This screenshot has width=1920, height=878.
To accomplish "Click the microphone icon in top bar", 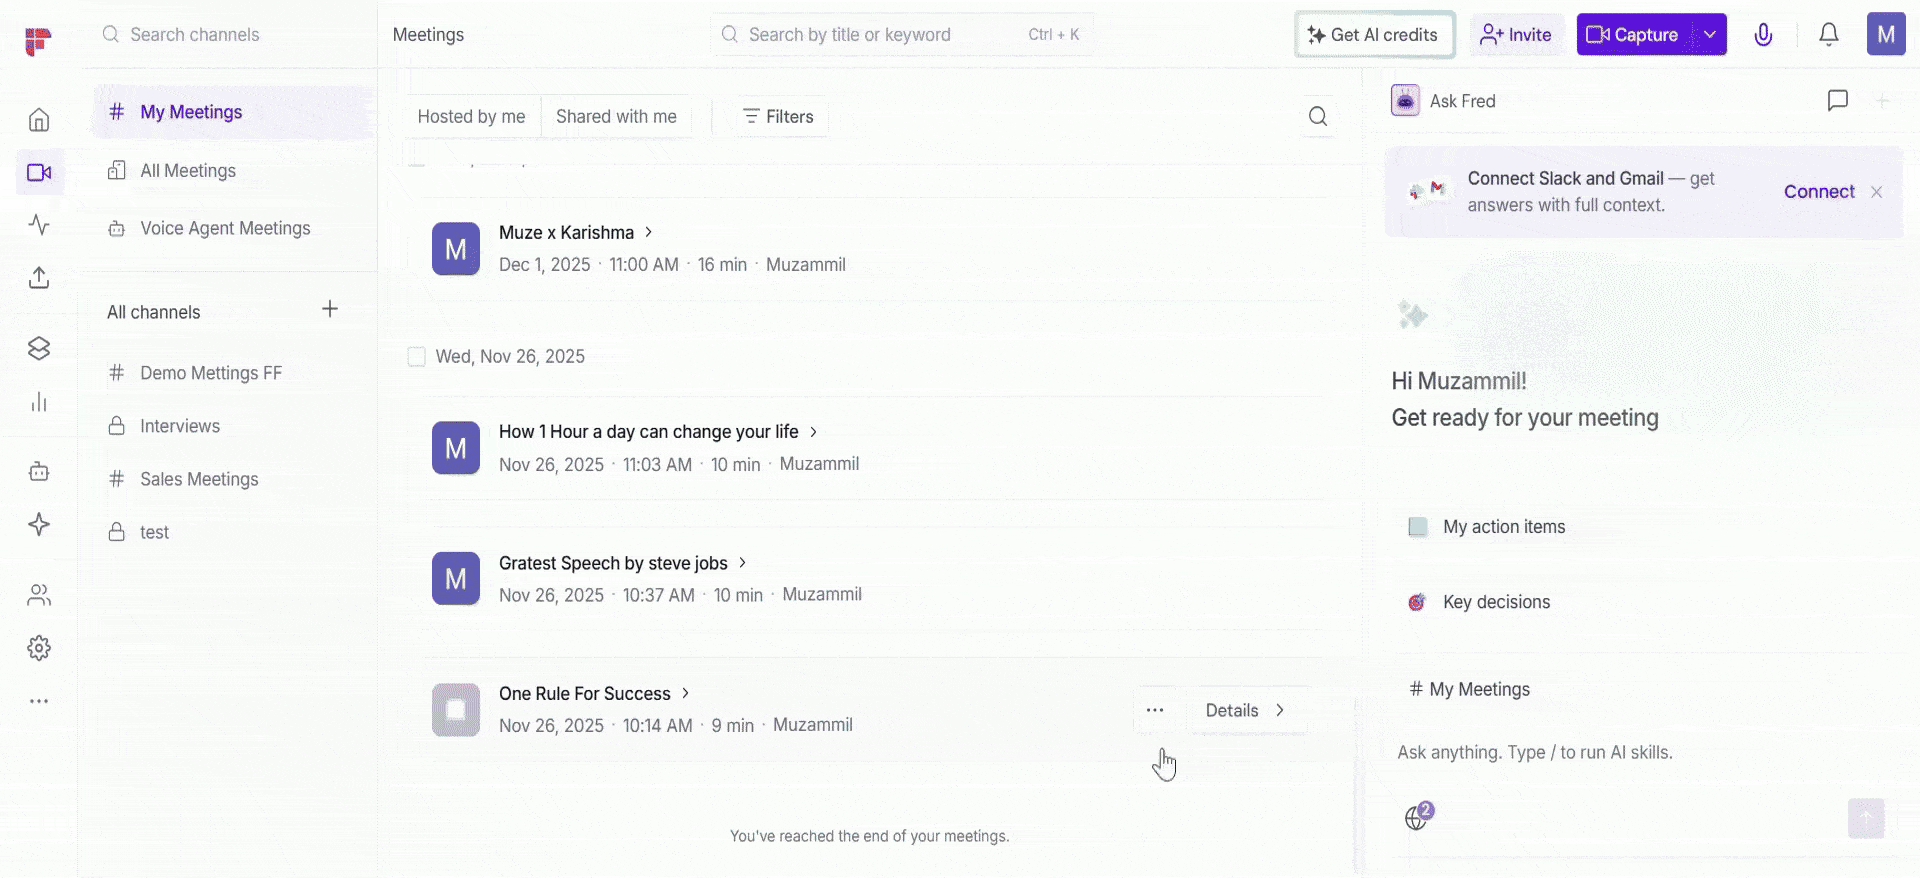I will (1763, 35).
